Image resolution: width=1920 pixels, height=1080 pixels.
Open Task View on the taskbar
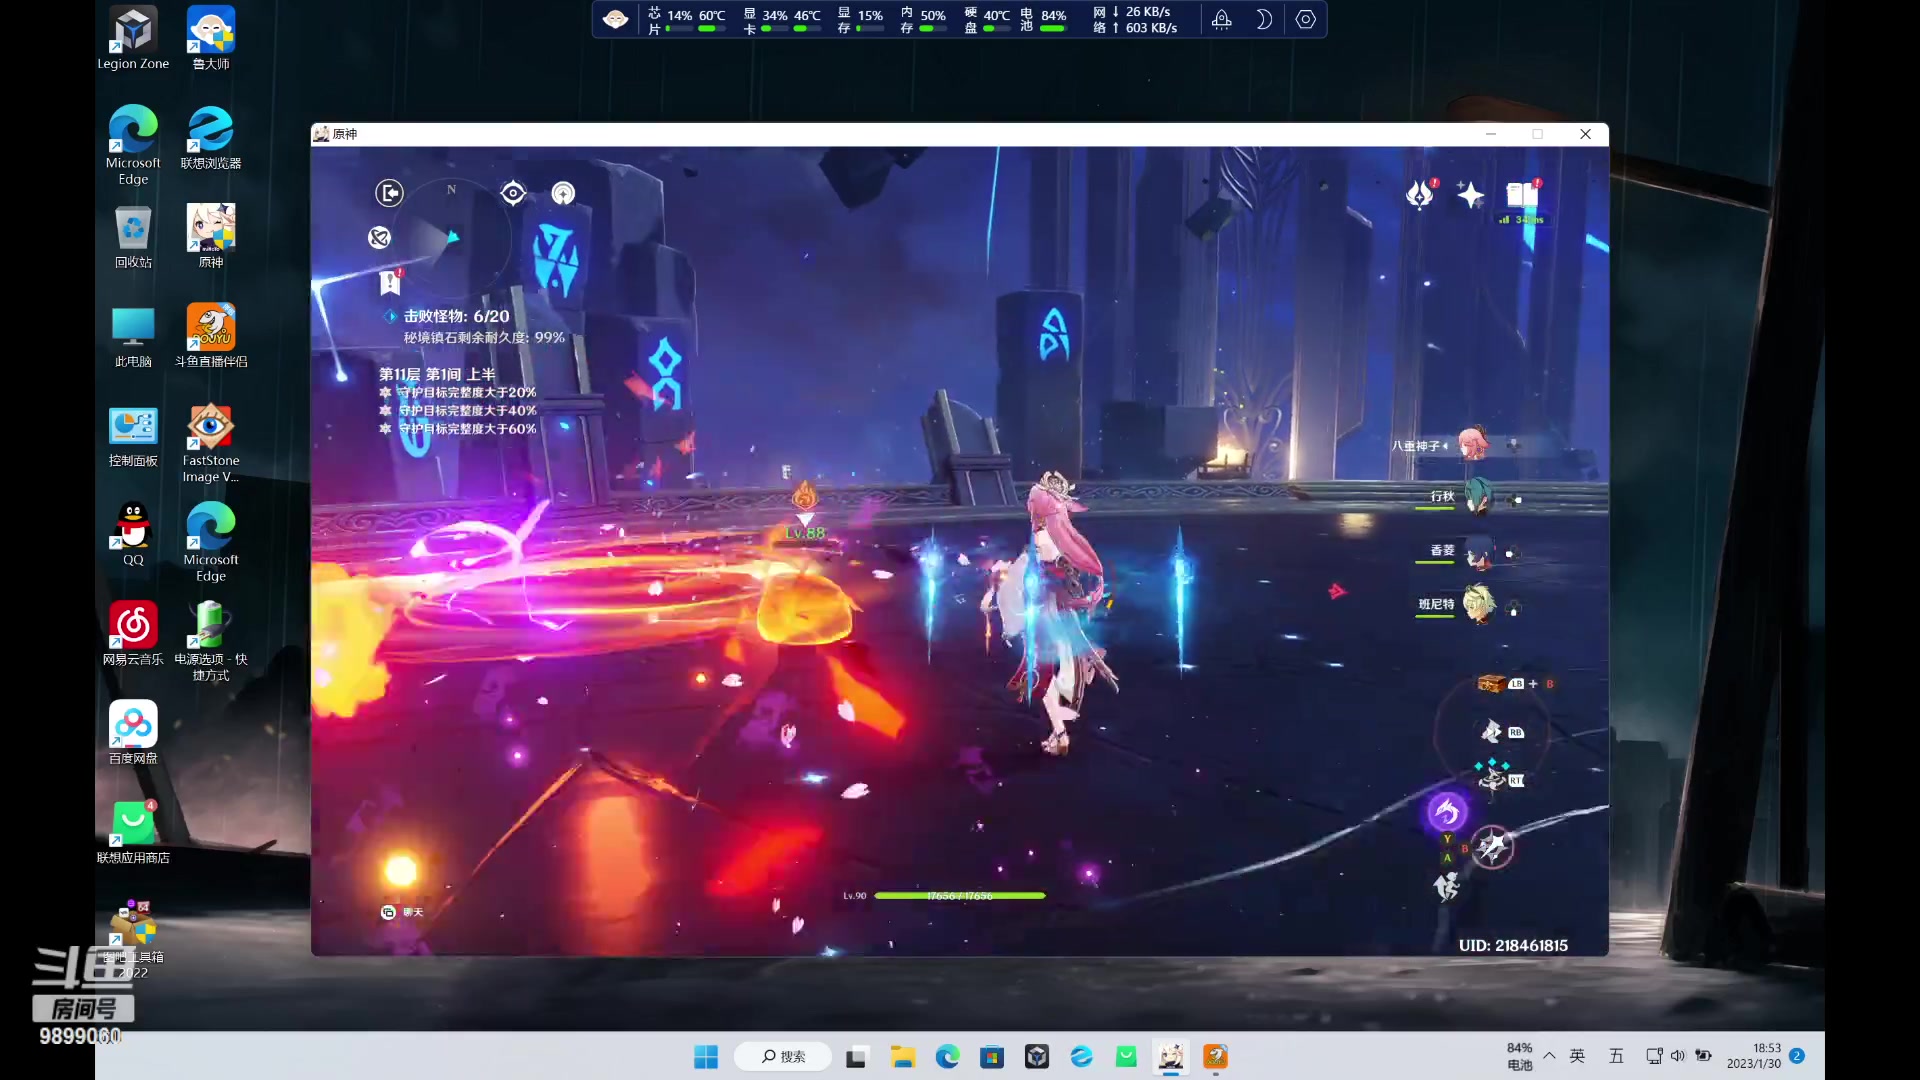(856, 1057)
